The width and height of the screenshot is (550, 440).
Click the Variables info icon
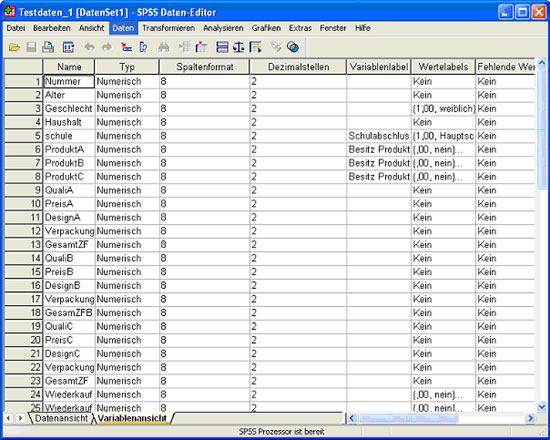click(143, 47)
